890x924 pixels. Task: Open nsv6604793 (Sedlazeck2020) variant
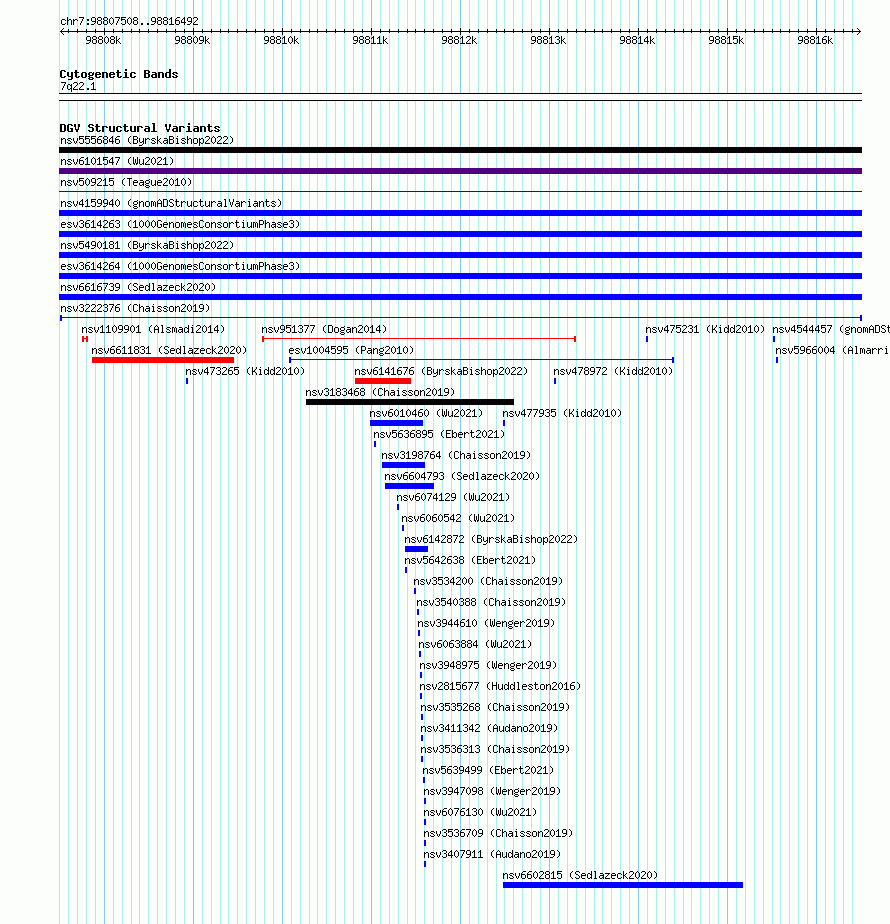pos(462,476)
